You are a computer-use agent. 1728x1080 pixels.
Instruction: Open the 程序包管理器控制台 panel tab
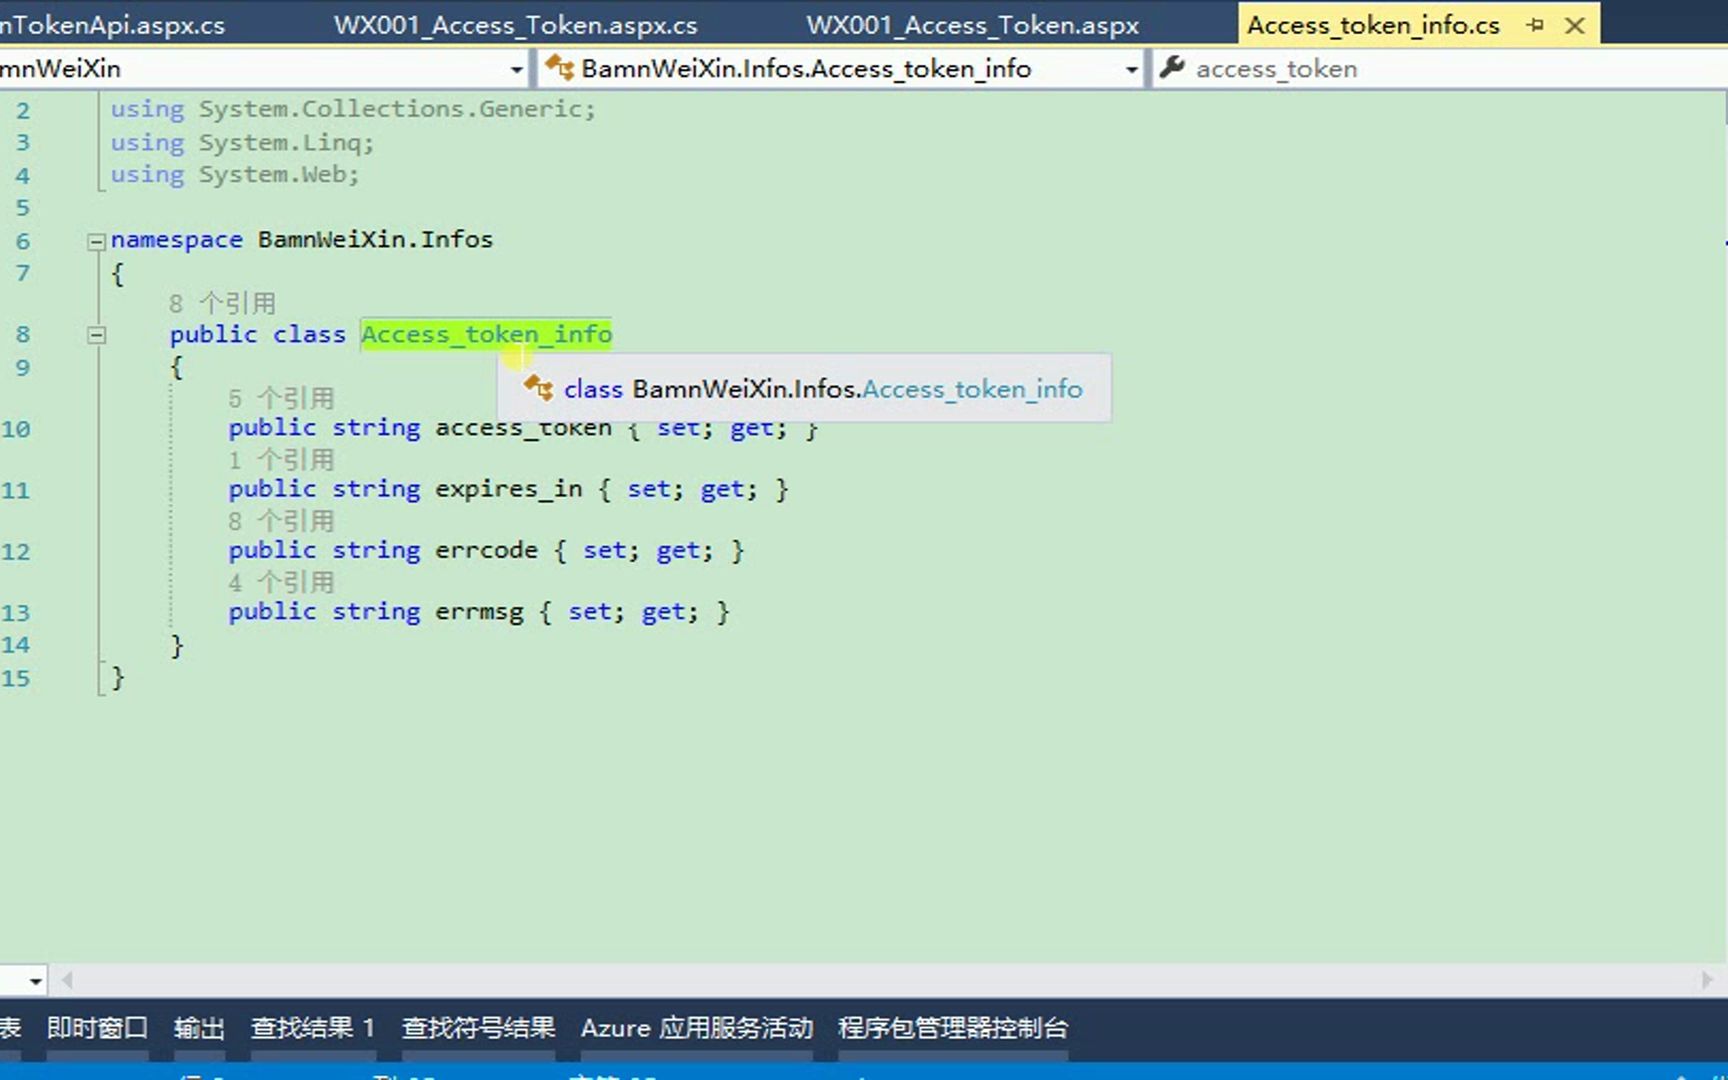pos(953,1028)
